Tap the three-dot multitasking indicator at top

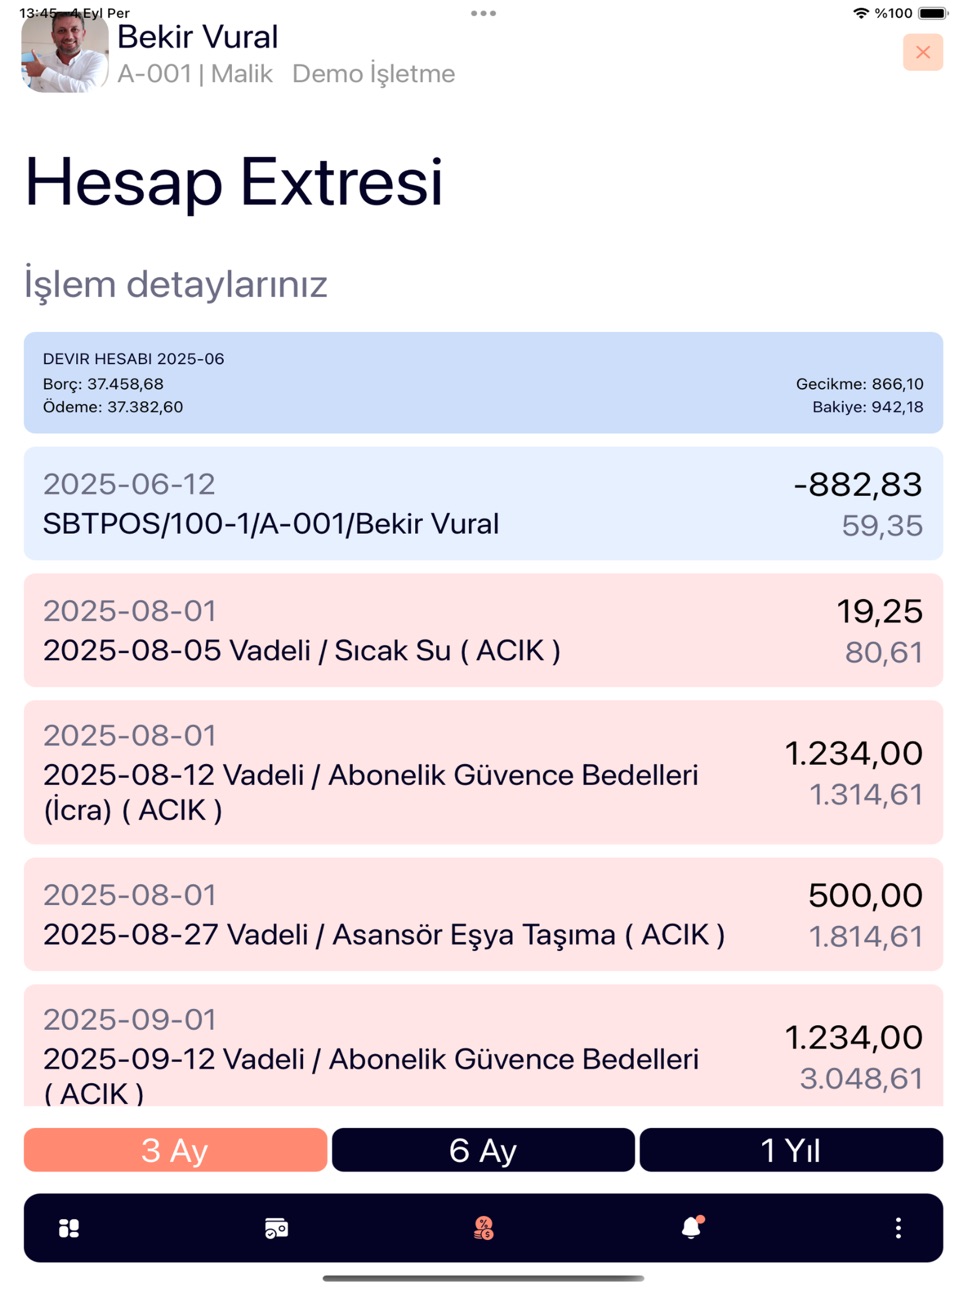[x=483, y=14]
